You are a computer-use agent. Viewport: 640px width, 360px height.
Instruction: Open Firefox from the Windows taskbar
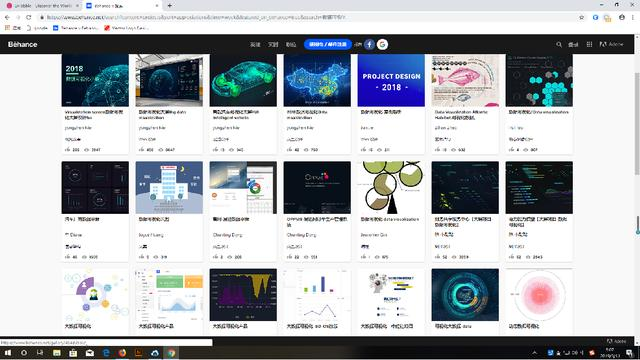point(122,353)
